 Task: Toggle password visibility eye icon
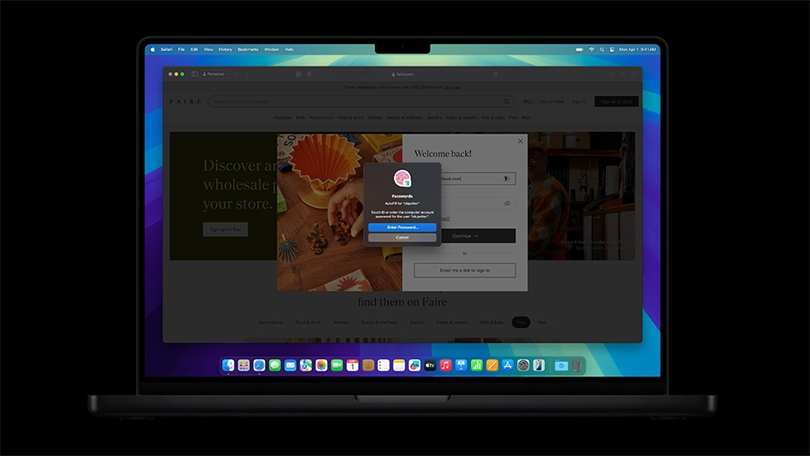tap(507, 203)
